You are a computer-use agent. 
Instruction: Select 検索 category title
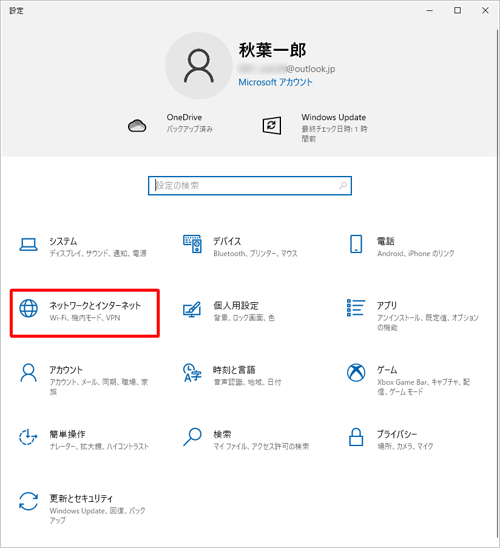tap(222, 434)
